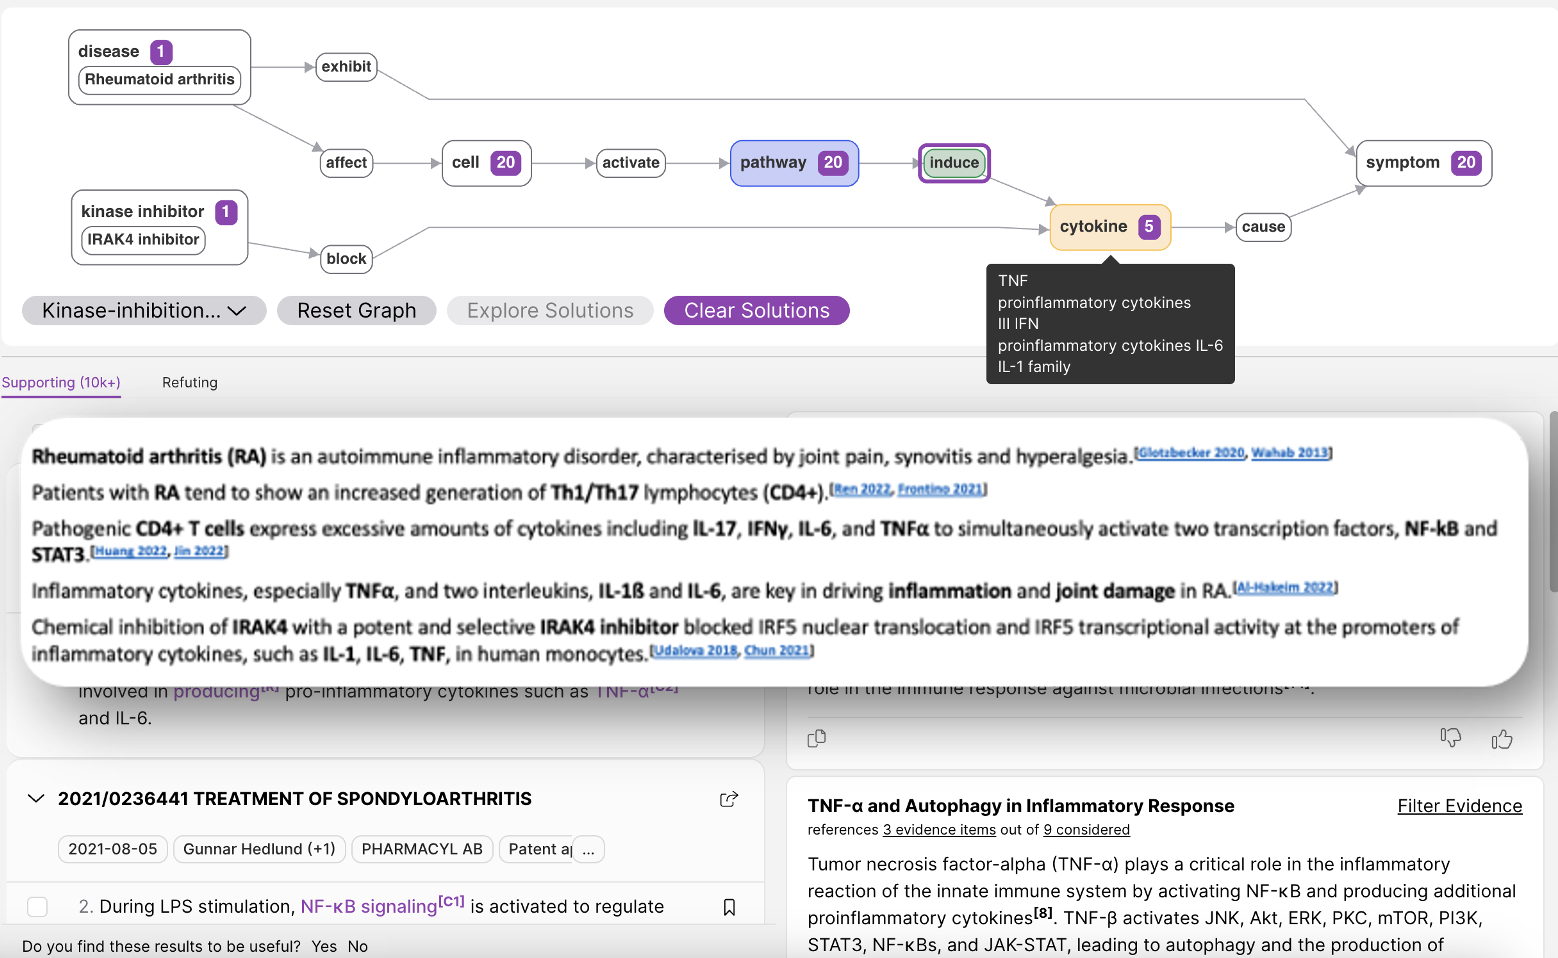Tick the checkbox beside passage 2
This screenshot has width=1558, height=958.
pos(38,907)
